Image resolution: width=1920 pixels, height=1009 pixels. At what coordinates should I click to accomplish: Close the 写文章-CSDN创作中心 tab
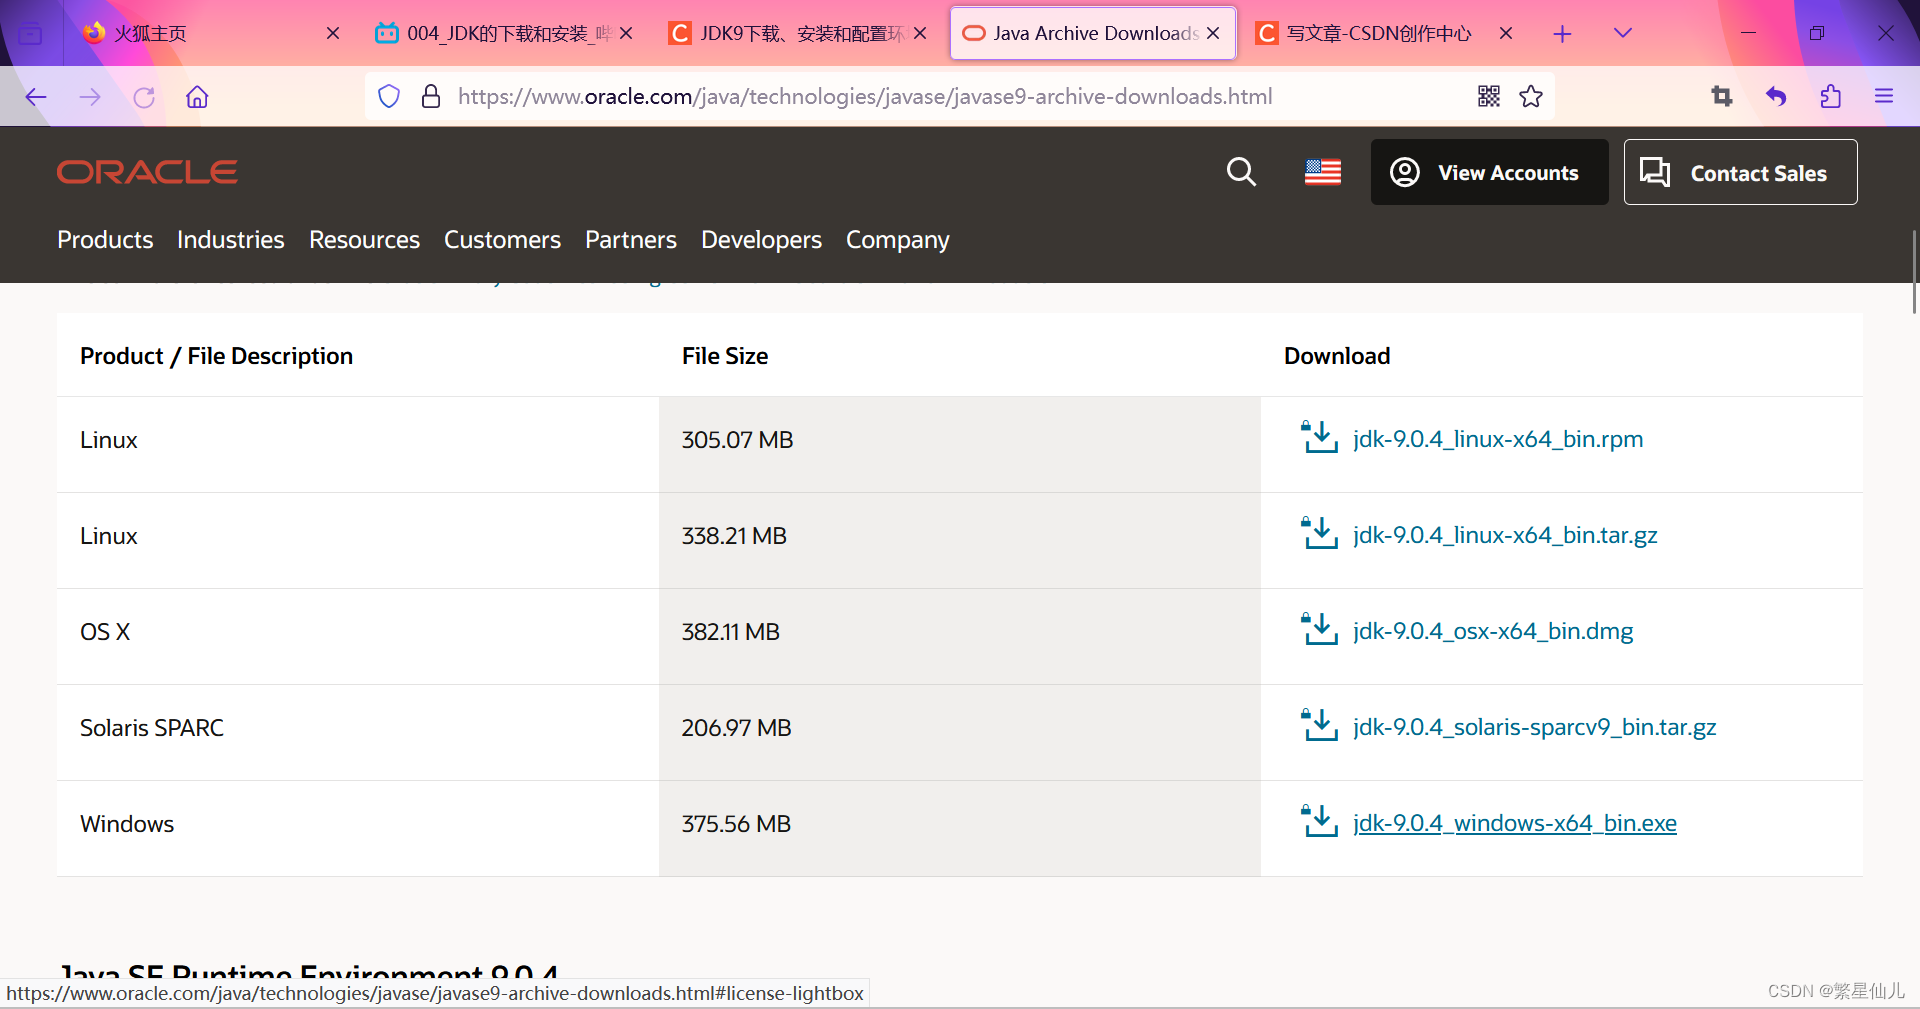point(1505,33)
